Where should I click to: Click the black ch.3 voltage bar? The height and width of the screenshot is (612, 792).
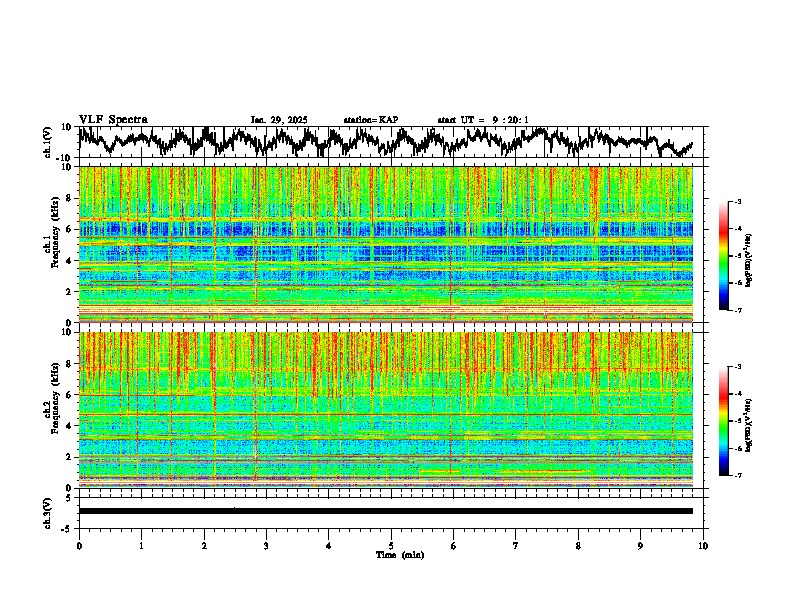point(385,511)
